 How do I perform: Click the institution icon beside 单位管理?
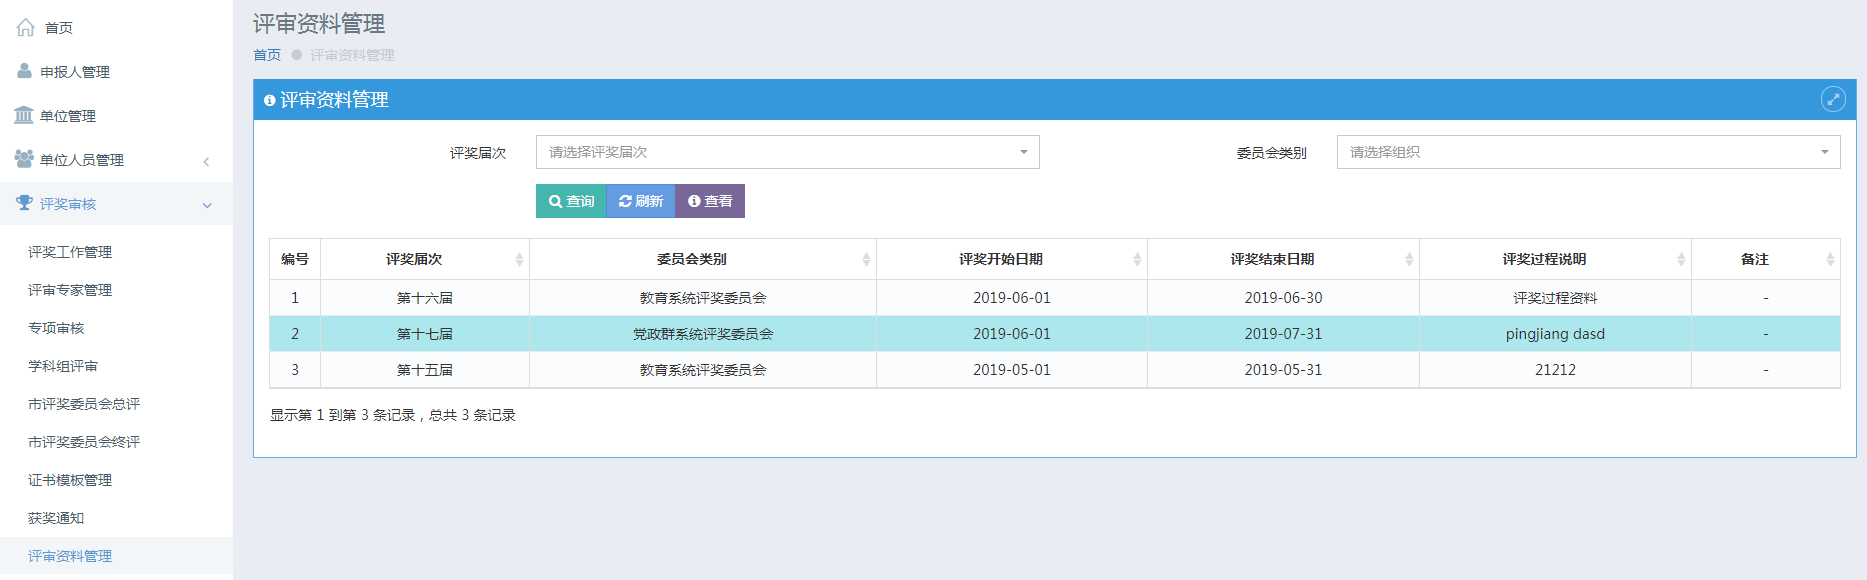(x=24, y=115)
